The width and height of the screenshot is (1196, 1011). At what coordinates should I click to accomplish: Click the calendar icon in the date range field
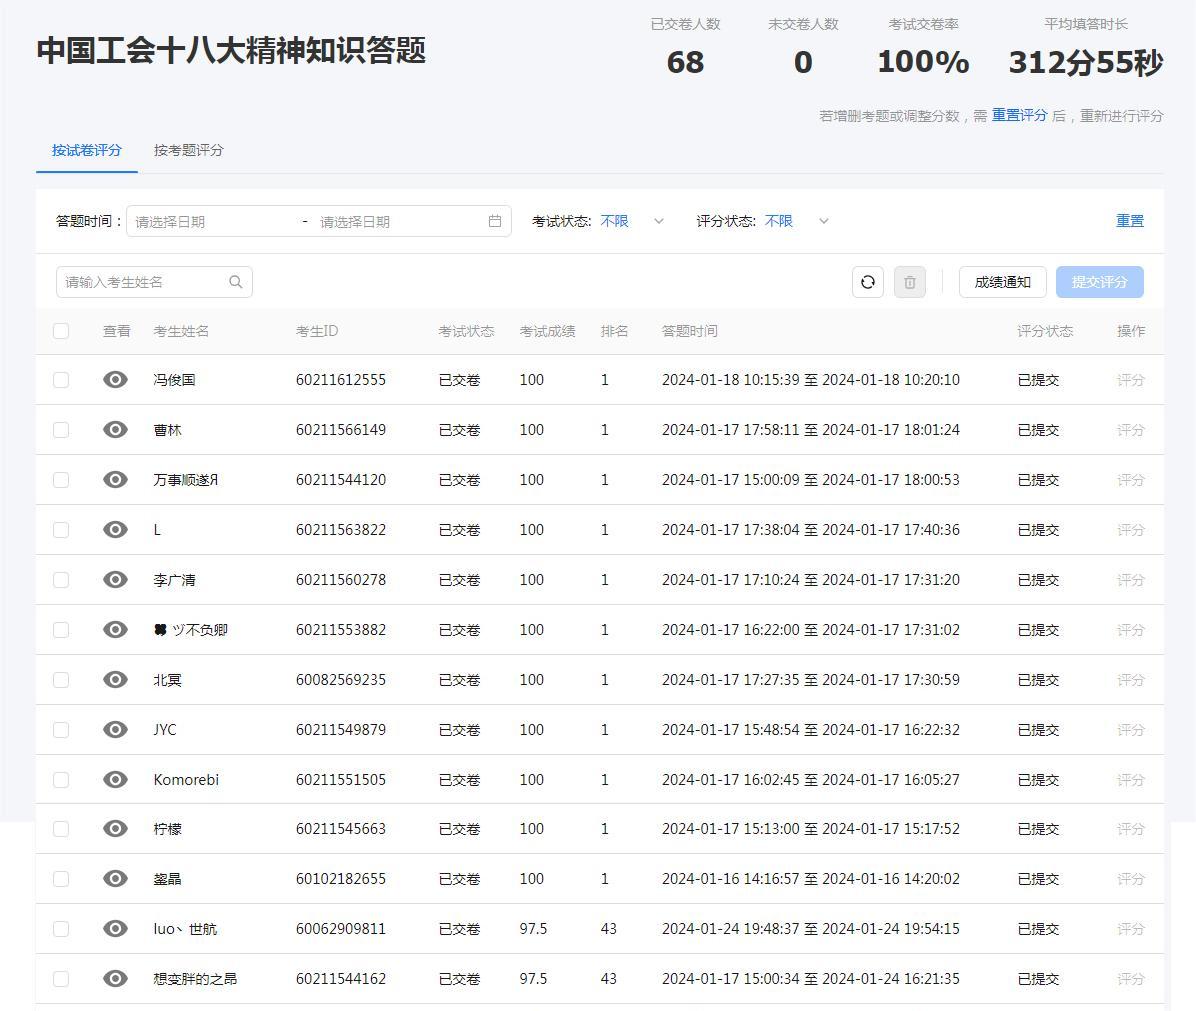coord(494,221)
